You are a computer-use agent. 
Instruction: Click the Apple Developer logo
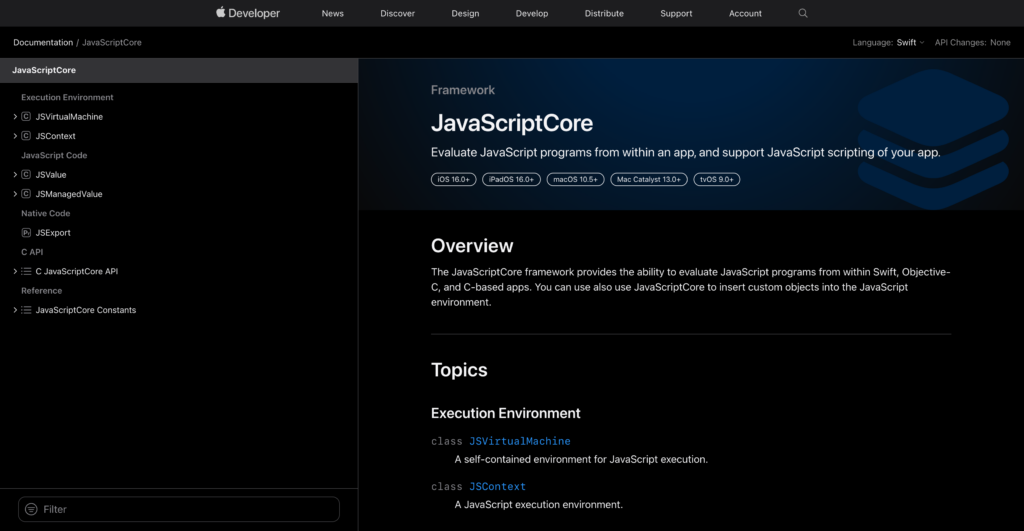[x=248, y=13]
